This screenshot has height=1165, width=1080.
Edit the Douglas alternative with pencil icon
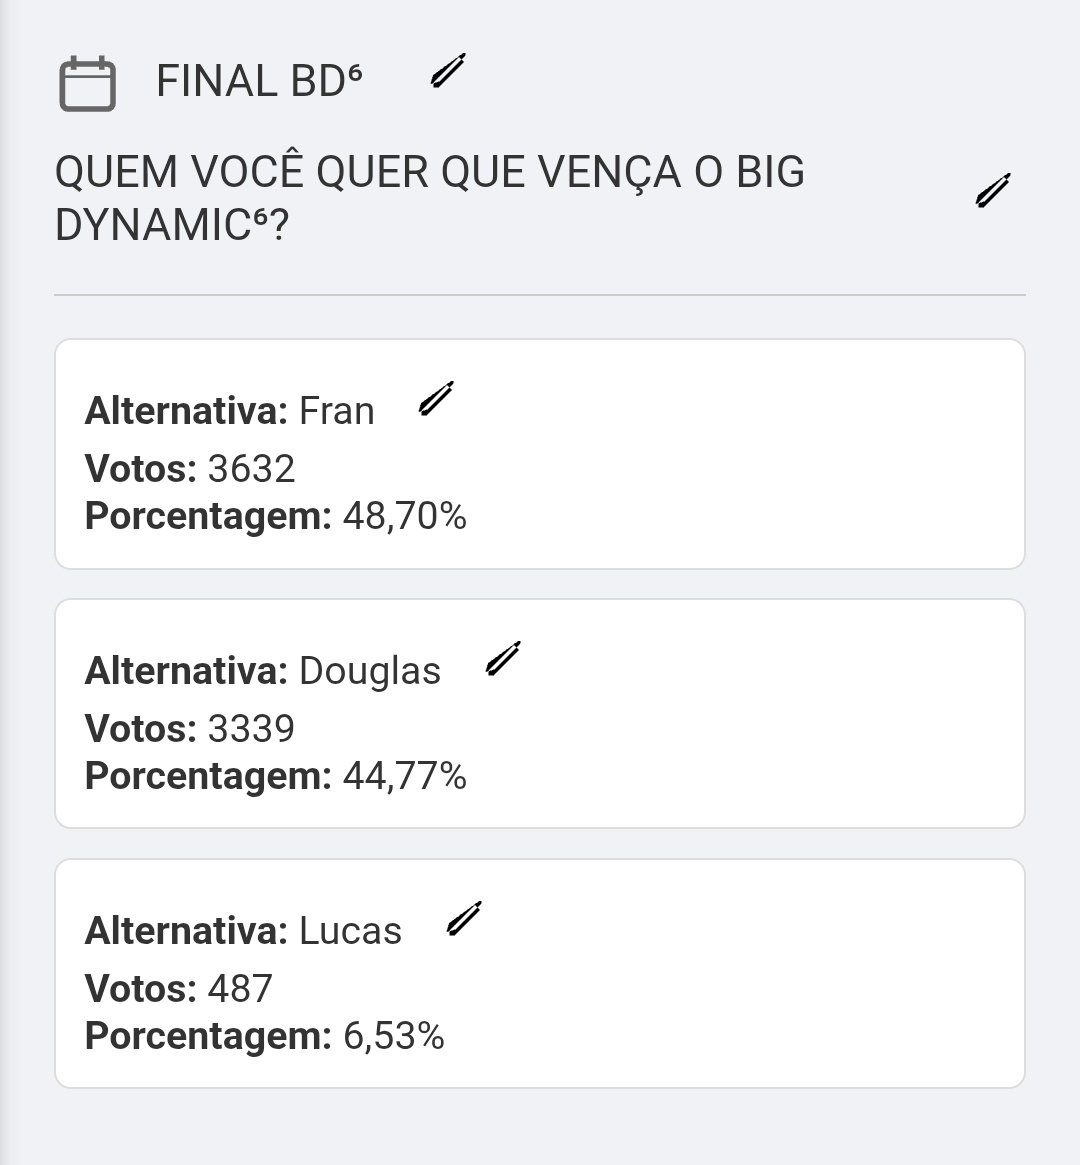pyautogui.click(x=503, y=658)
